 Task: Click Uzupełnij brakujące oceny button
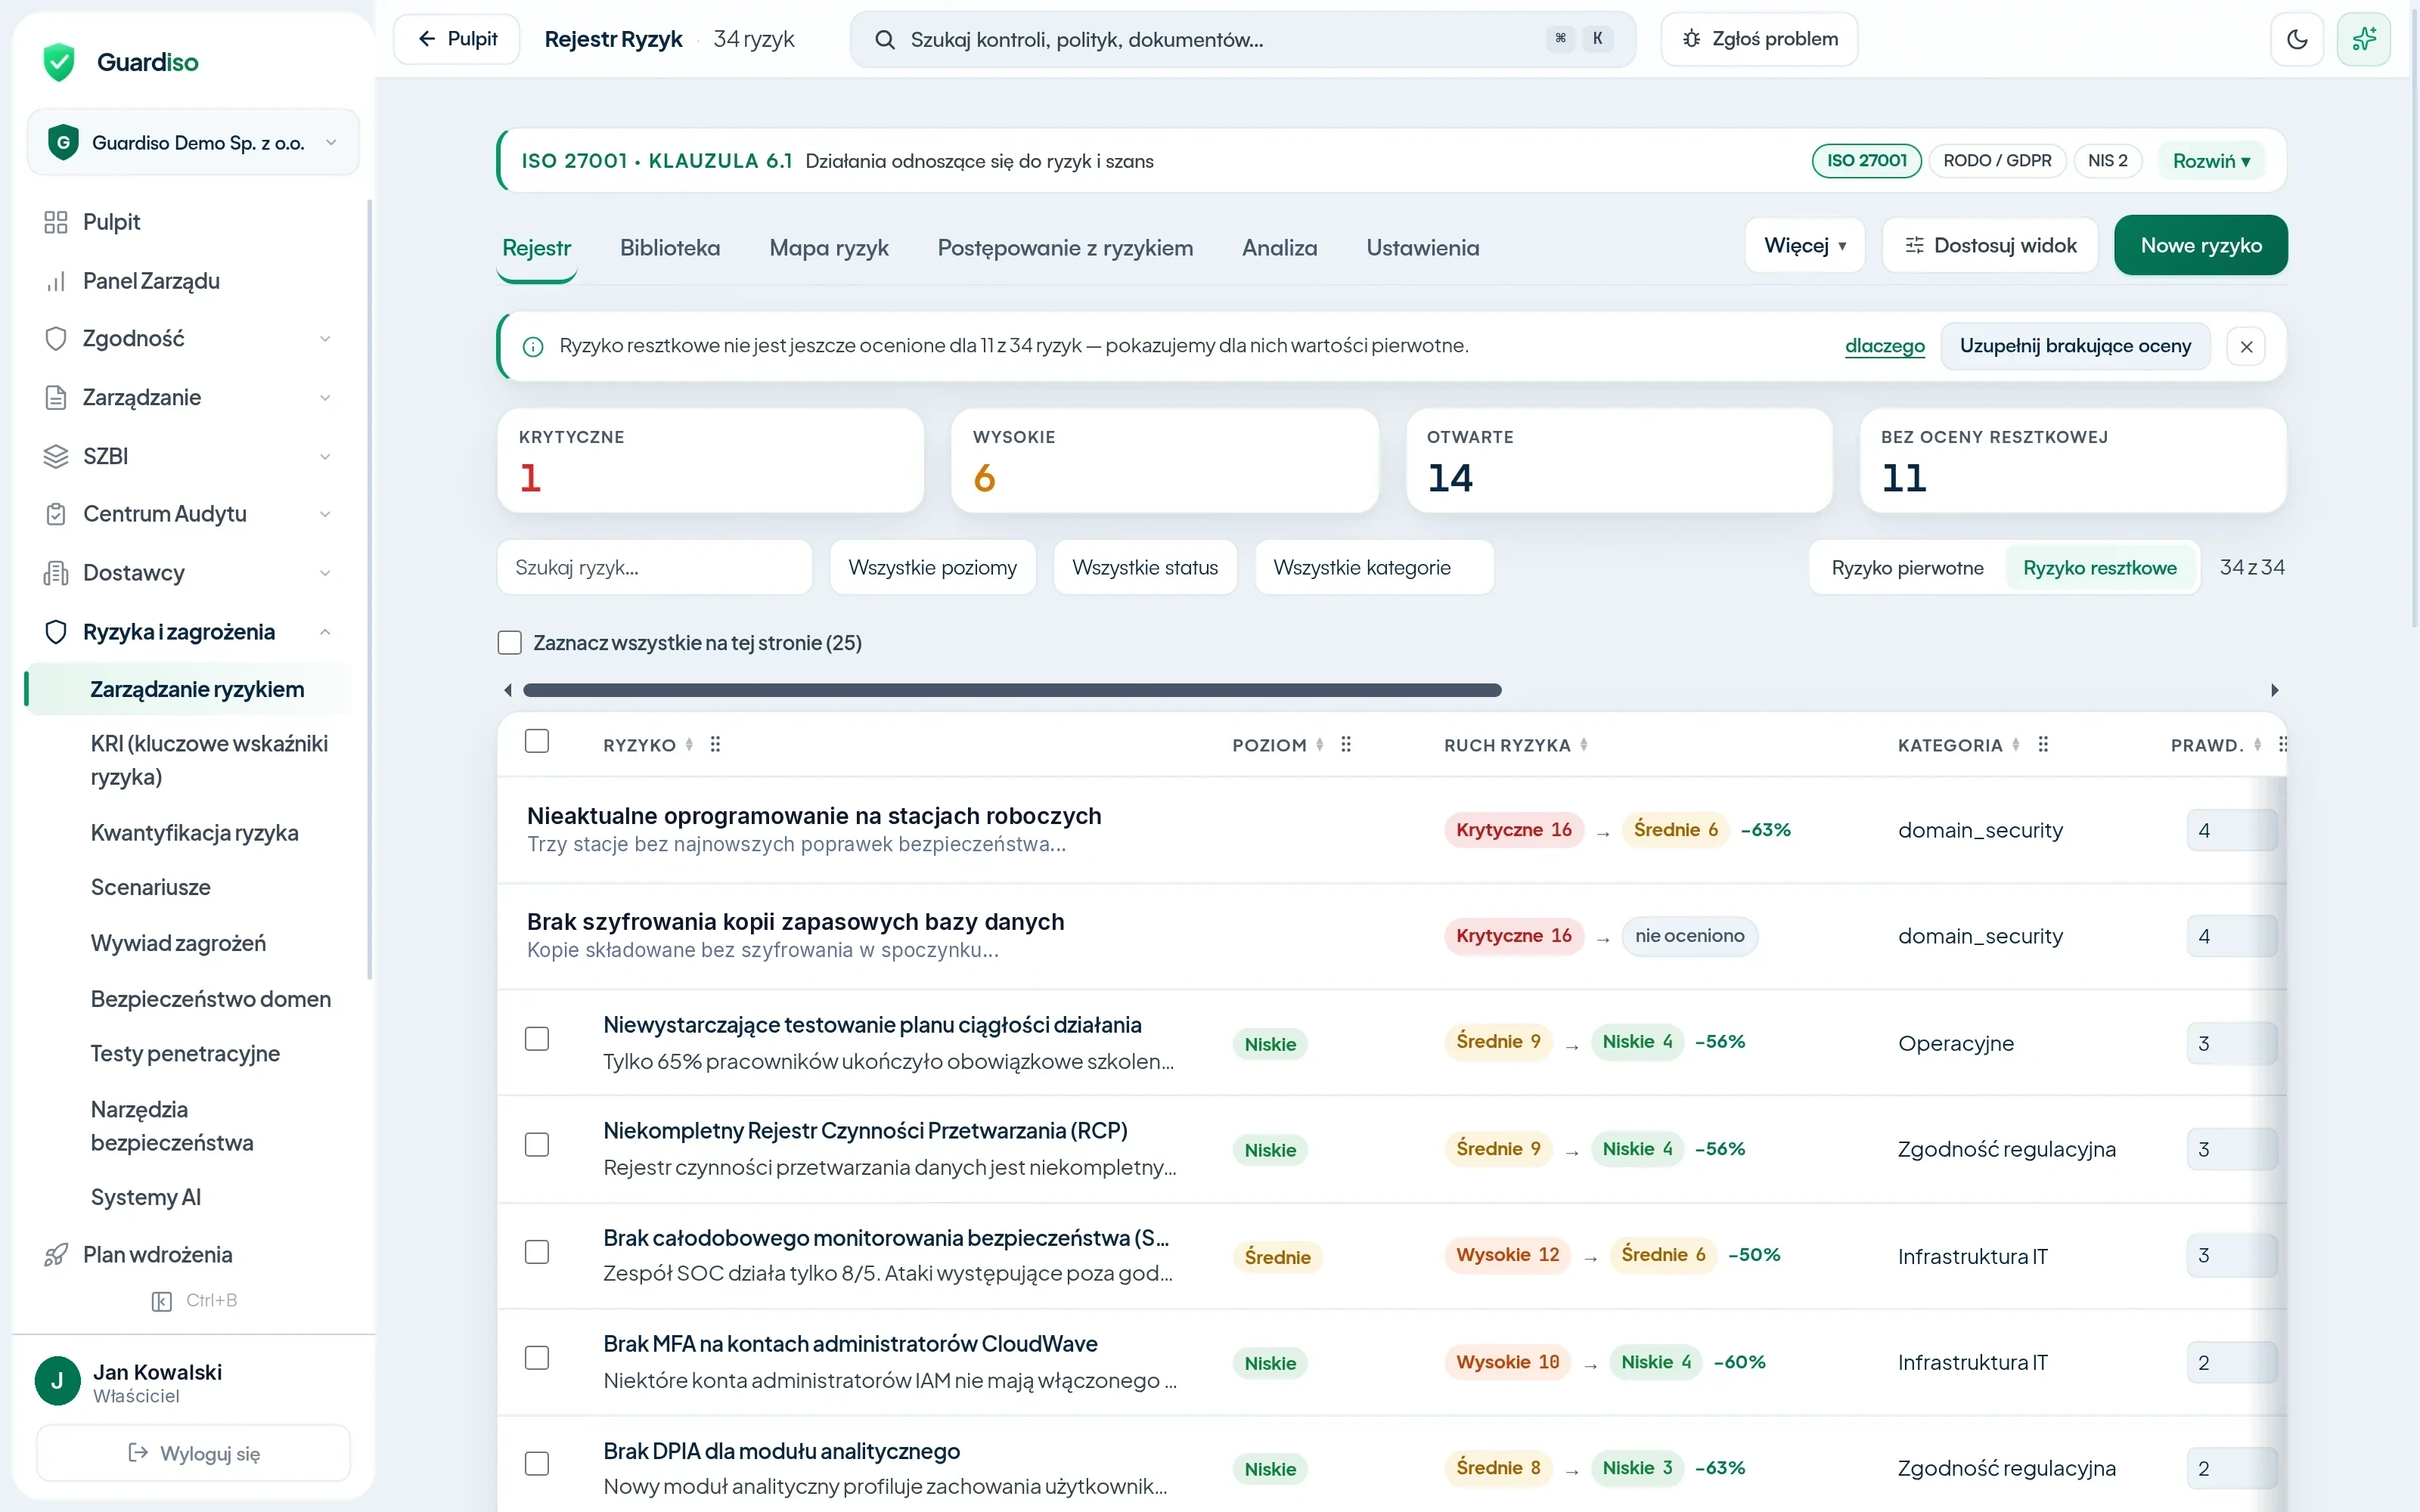[x=2075, y=346]
